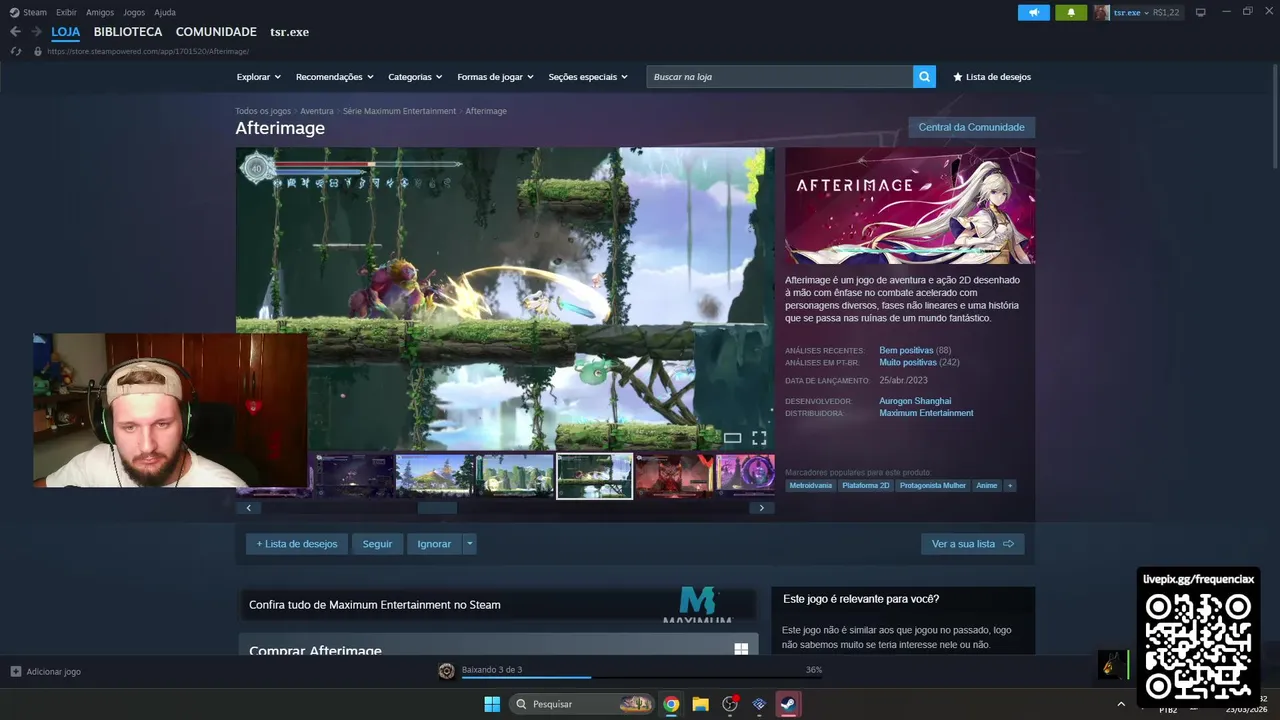Go back with the left arrow
Screen dimensions: 1280x720
click(15, 32)
